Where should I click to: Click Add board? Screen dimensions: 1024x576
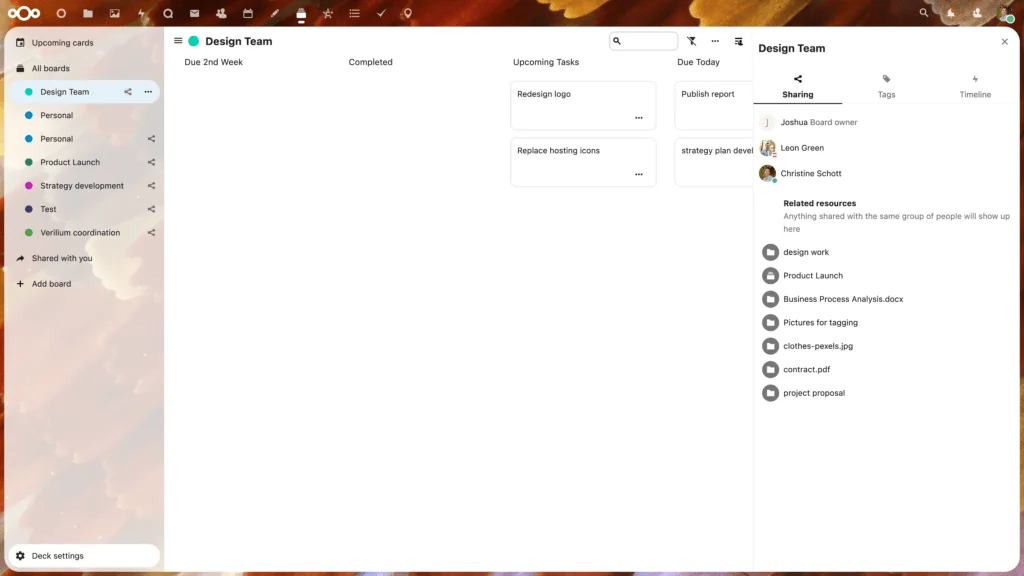(85, 283)
